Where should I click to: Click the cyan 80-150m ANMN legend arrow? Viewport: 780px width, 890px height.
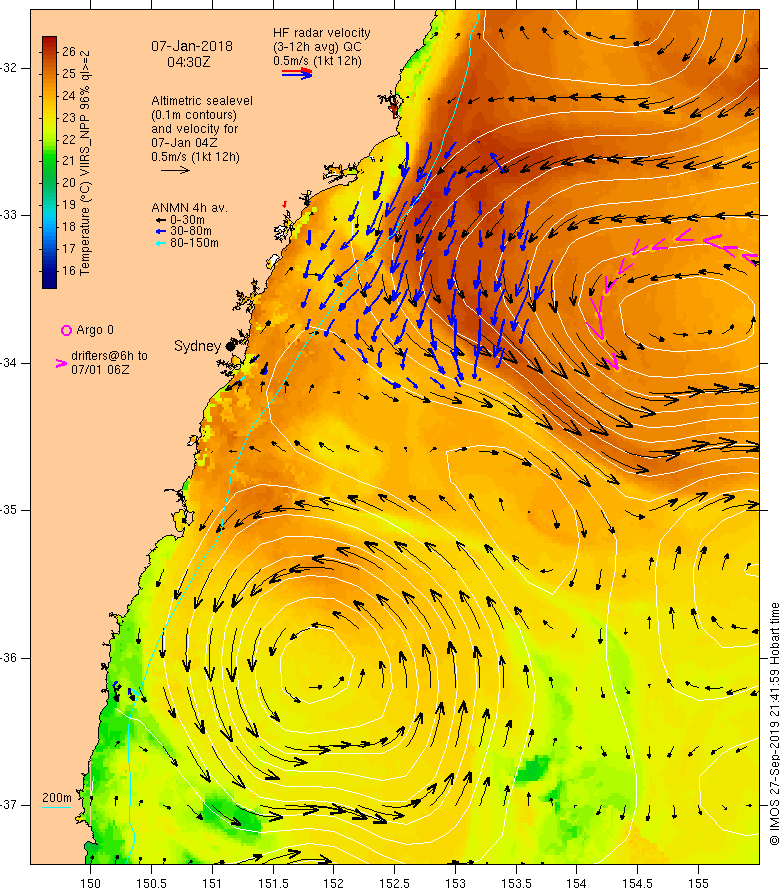[x=161, y=243]
